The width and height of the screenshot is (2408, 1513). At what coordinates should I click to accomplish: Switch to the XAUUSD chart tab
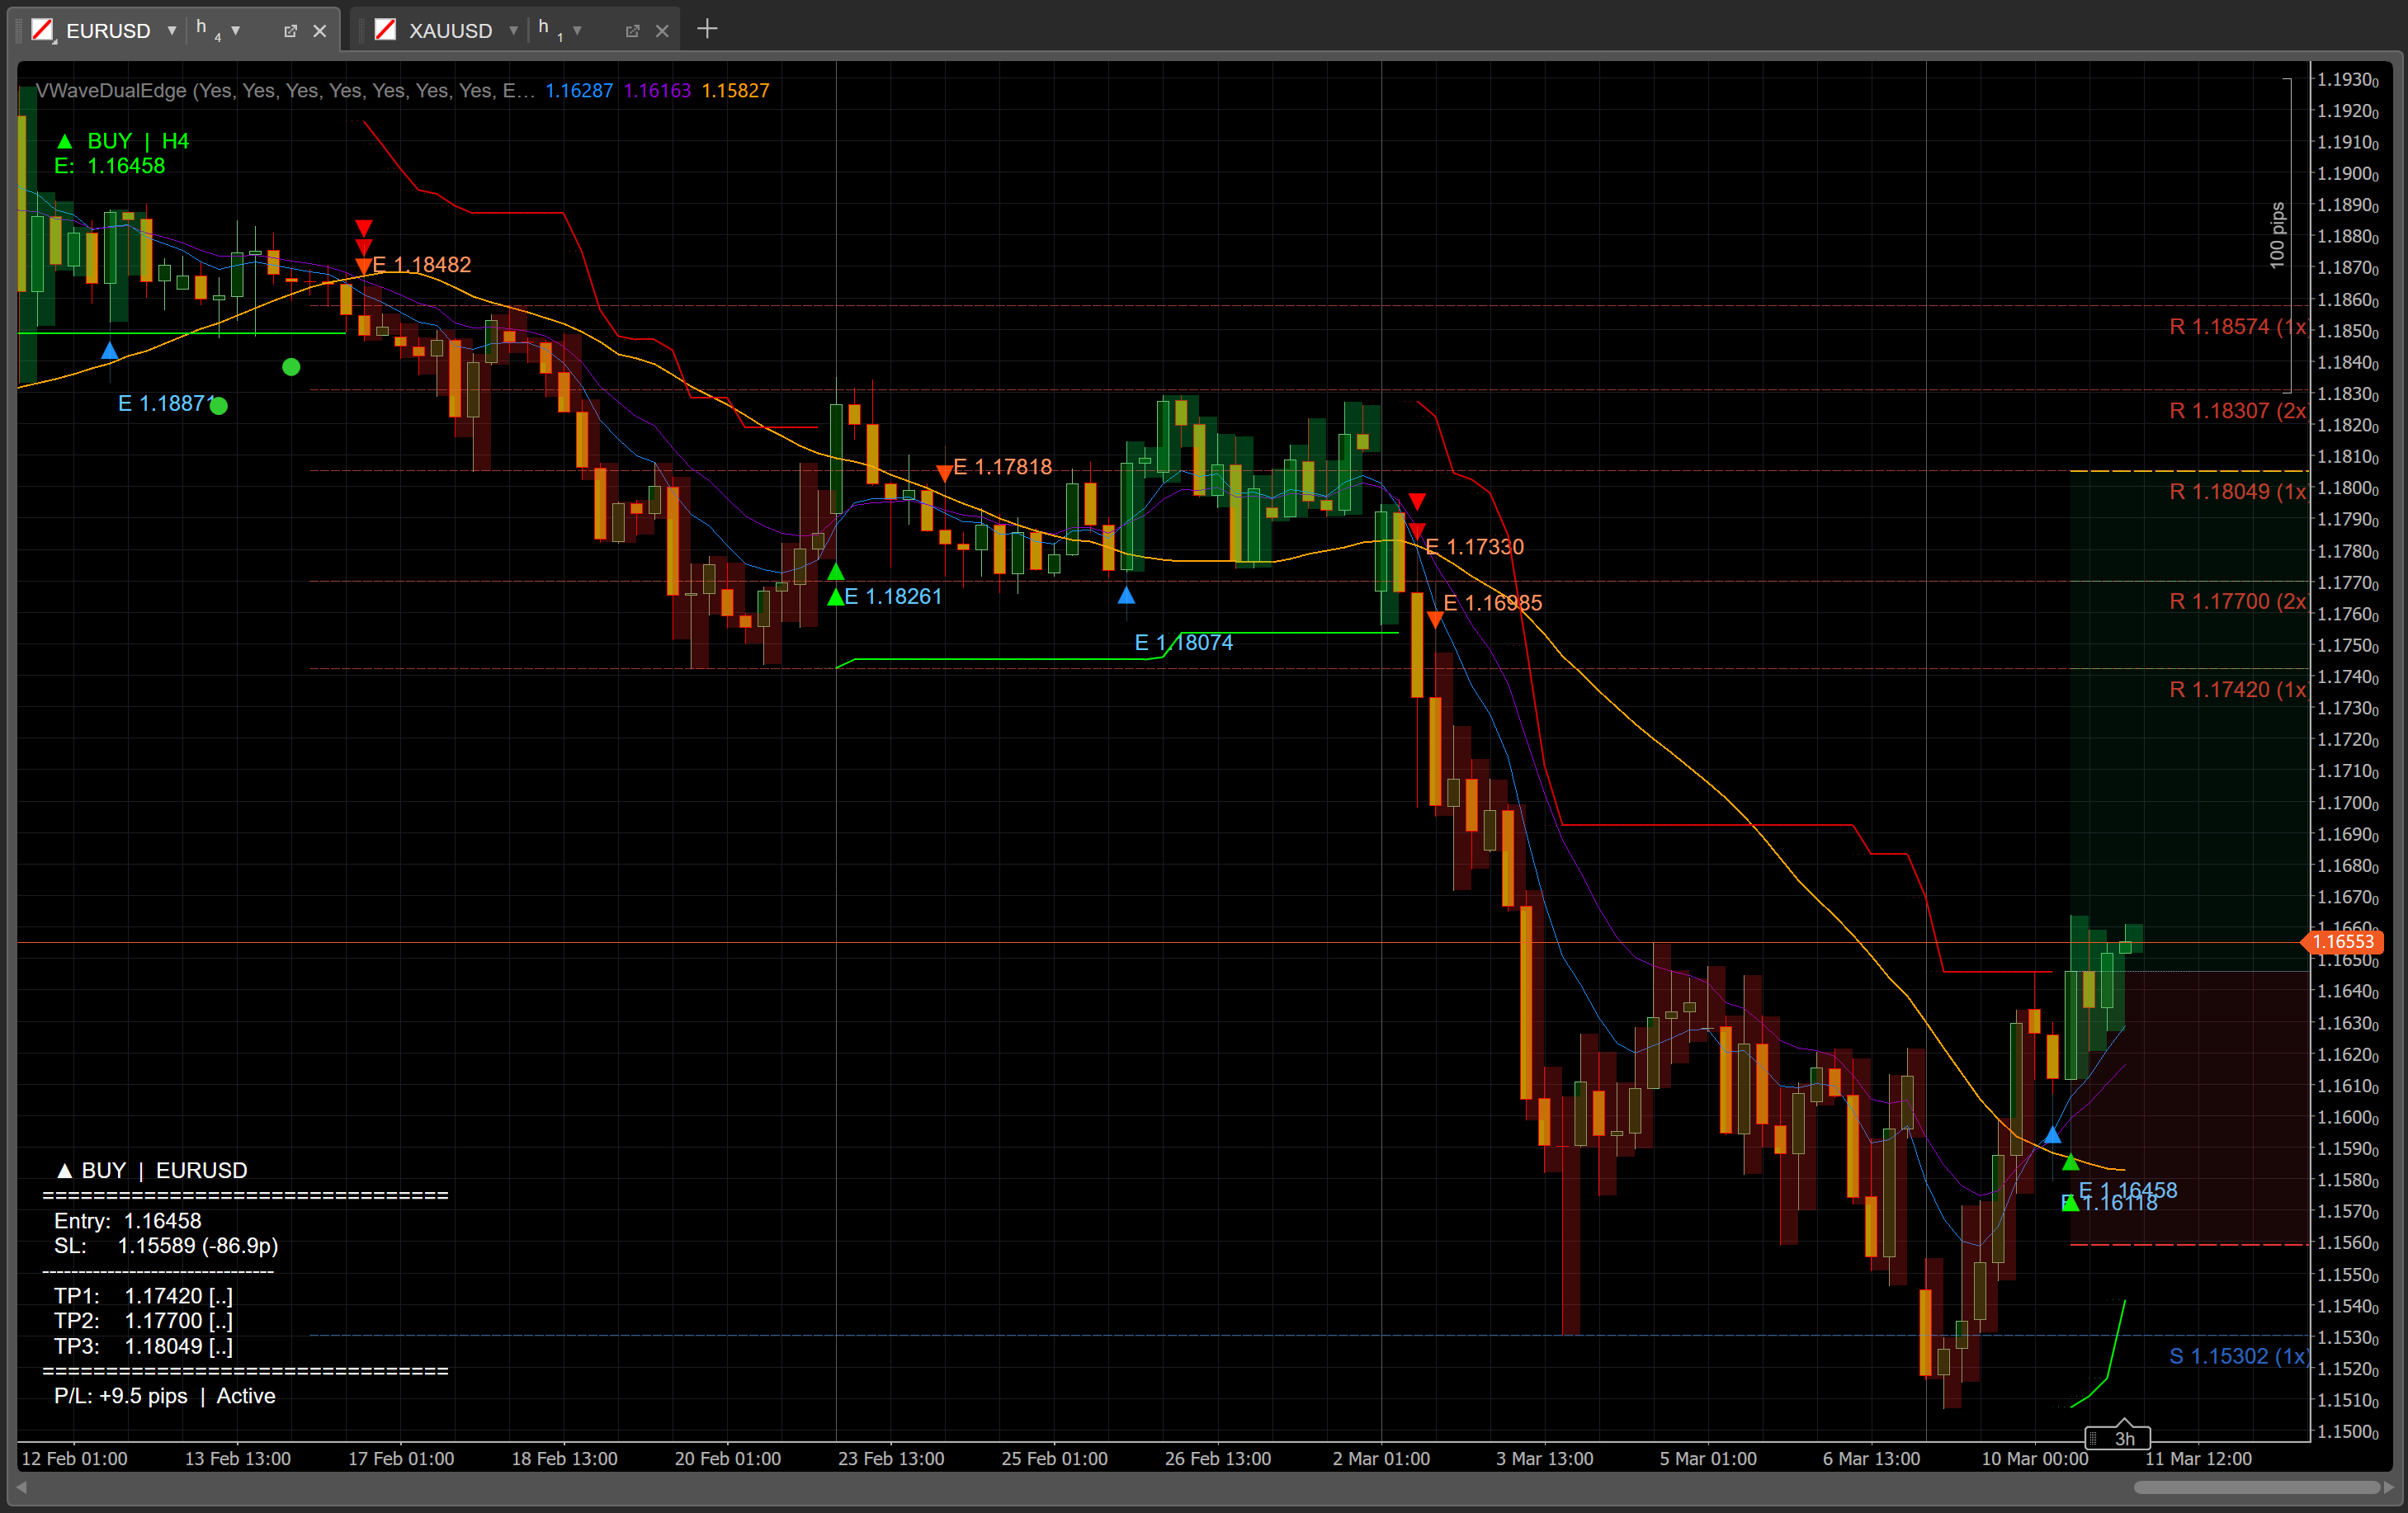[x=450, y=31]
